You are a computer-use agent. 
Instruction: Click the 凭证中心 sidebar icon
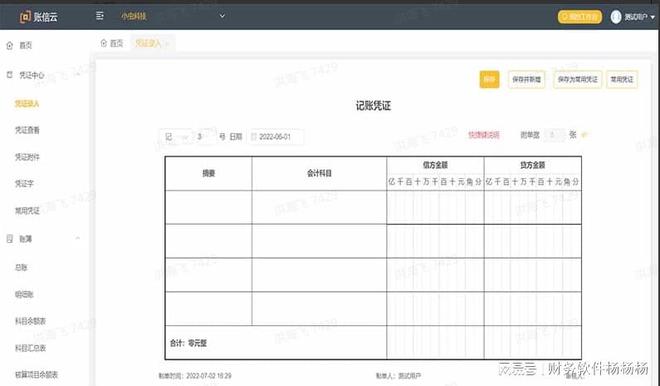(10, 75)
